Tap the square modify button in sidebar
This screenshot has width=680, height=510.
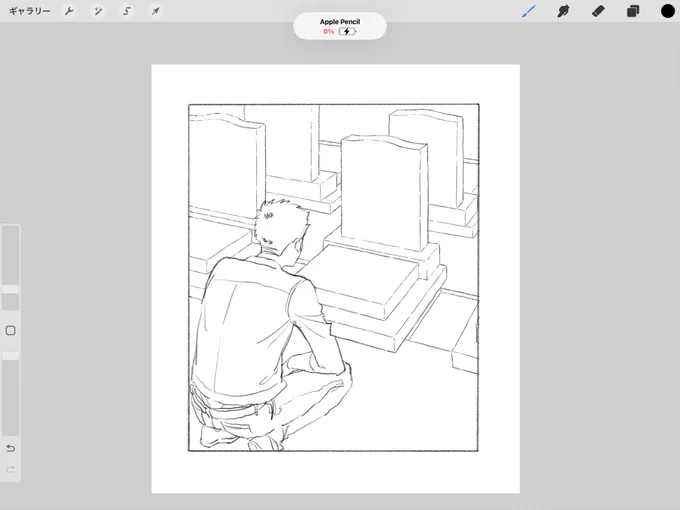[x=10, y=330]
